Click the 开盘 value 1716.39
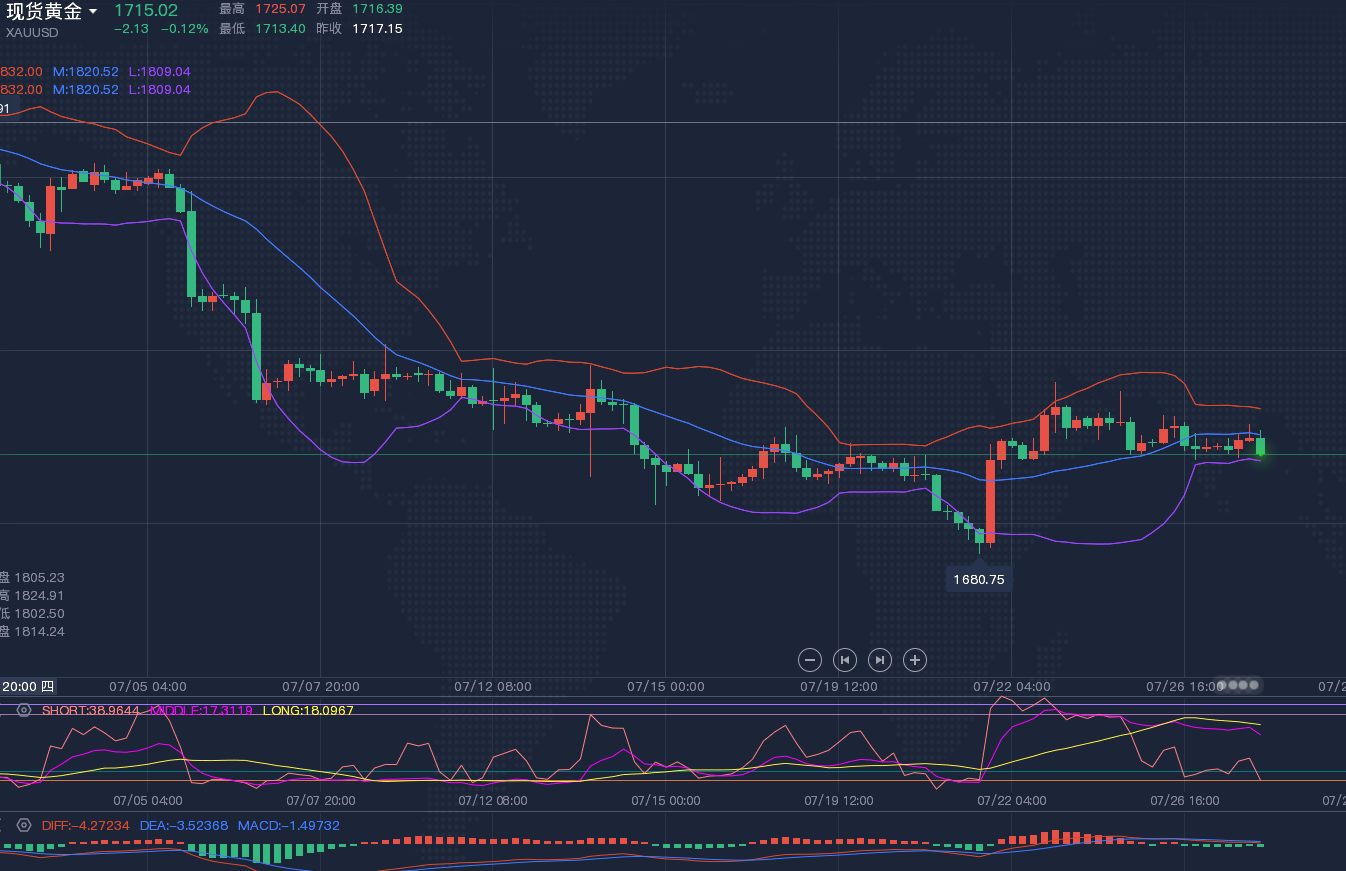Image resolution: width=1346 pixels, height=871 pixels. click(x=377, y=9)
